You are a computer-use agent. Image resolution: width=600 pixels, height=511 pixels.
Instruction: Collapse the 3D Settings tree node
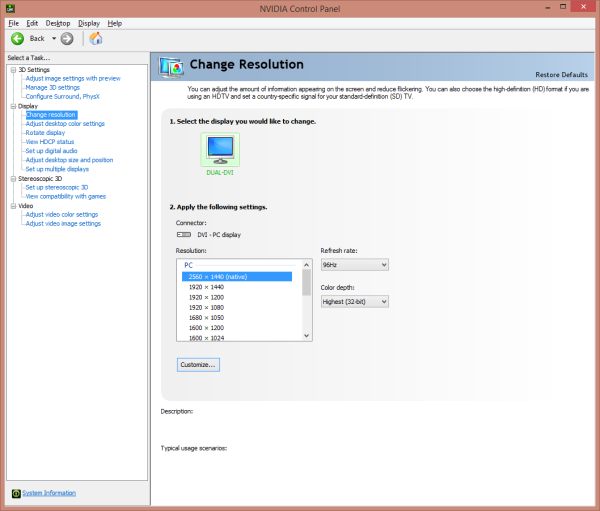click(x=13, y=70)
